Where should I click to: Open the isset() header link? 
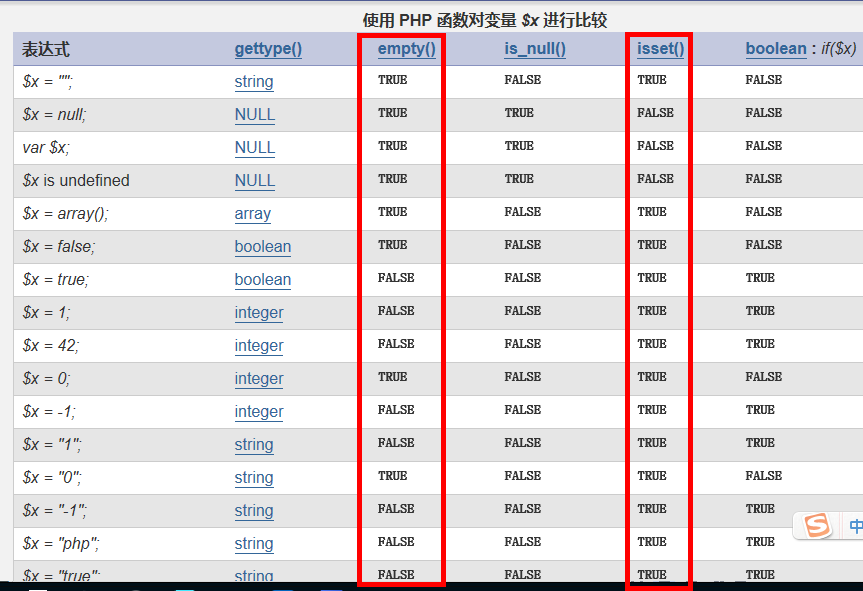(x=660, y=49)
